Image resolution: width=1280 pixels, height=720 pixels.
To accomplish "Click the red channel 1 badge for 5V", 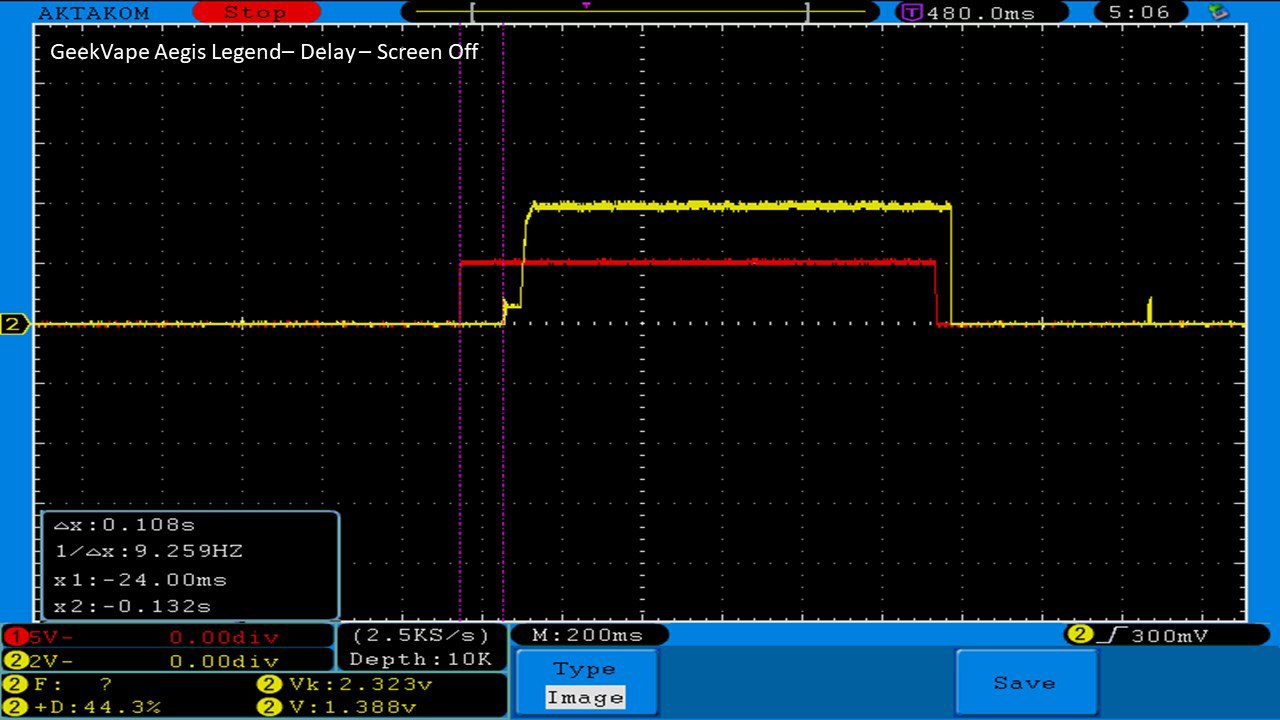I will click(13, 637).
